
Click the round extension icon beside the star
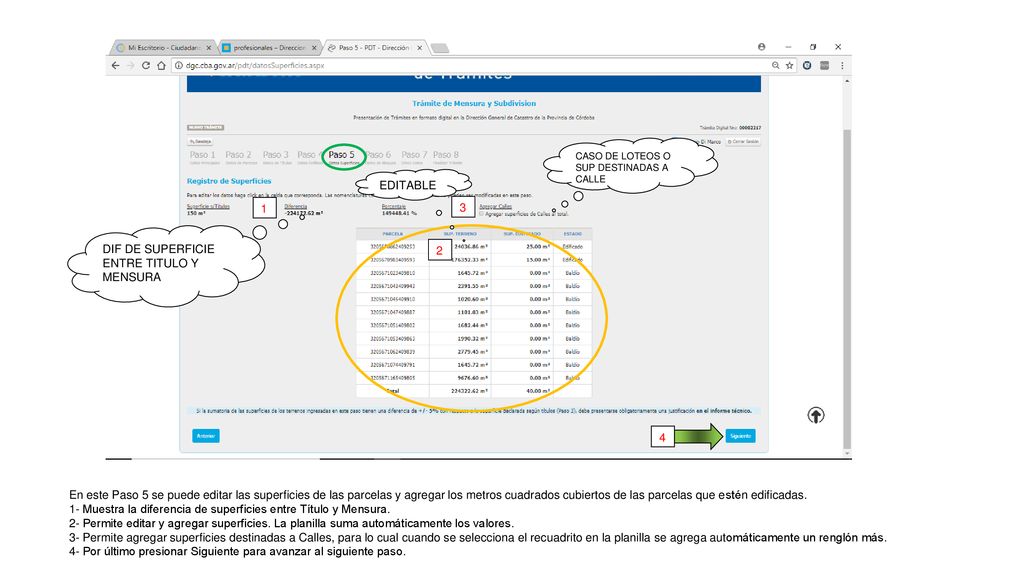point(807,65)
